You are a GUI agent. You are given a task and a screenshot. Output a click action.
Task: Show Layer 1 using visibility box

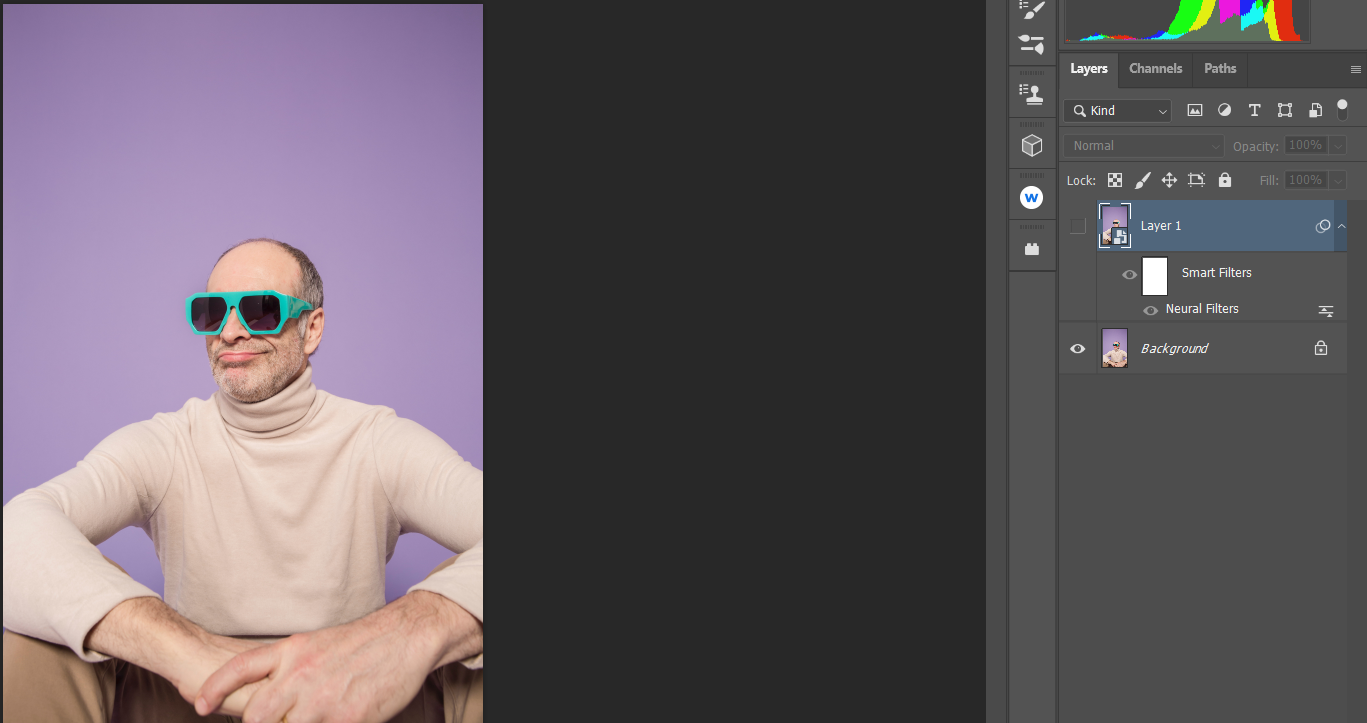tap(1077, 226)
